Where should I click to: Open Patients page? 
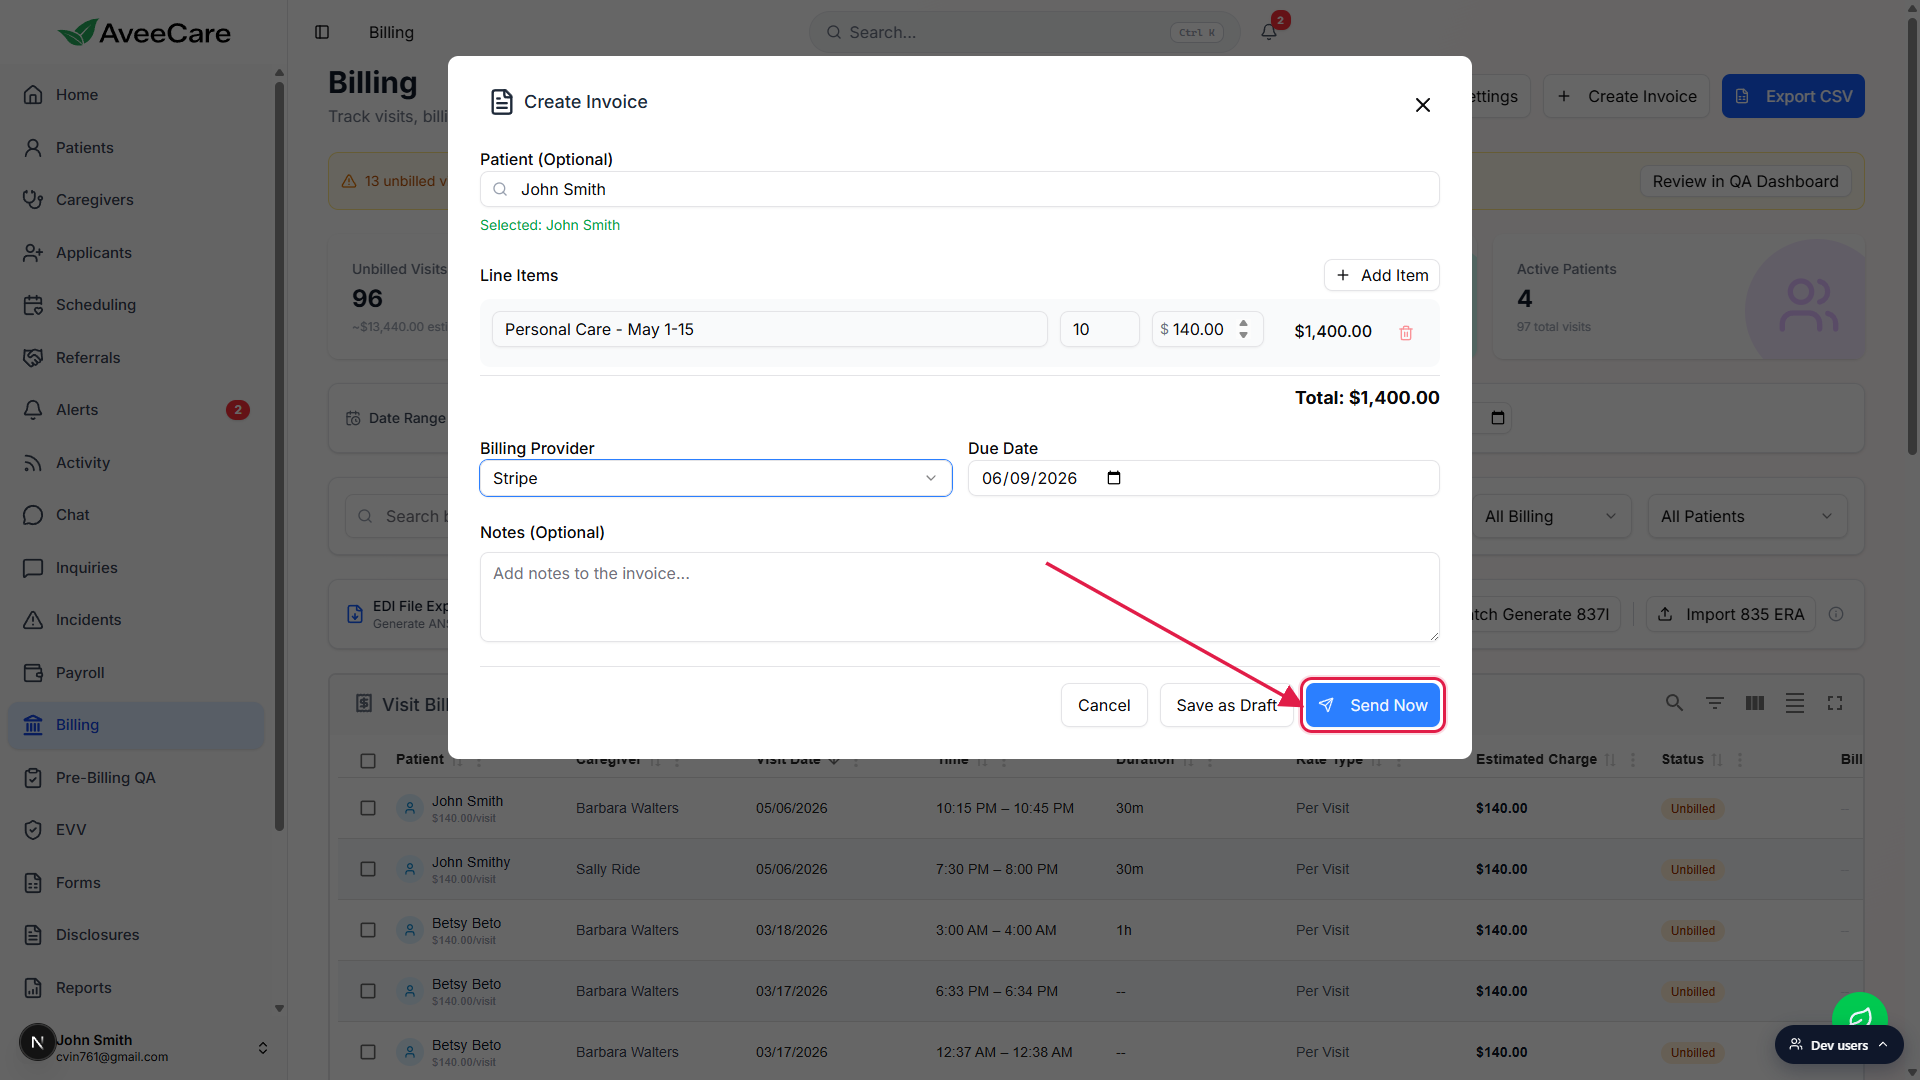coord(135,148)
